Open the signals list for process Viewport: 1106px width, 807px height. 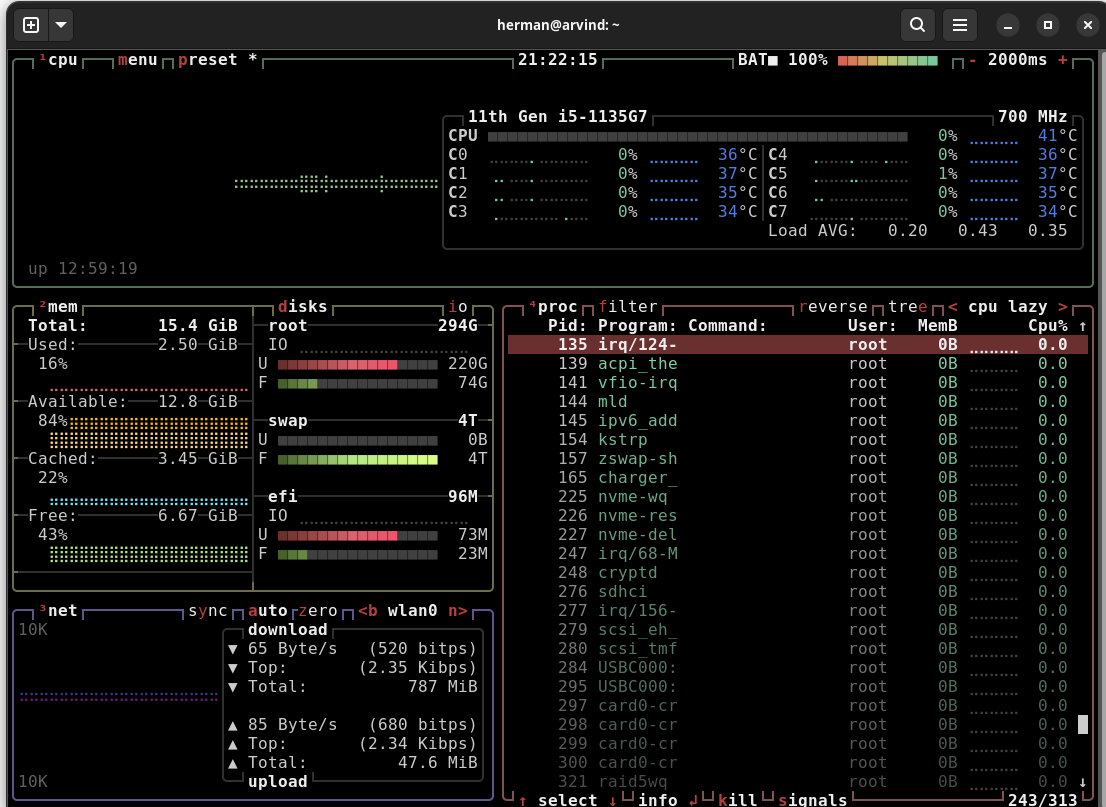813,800
